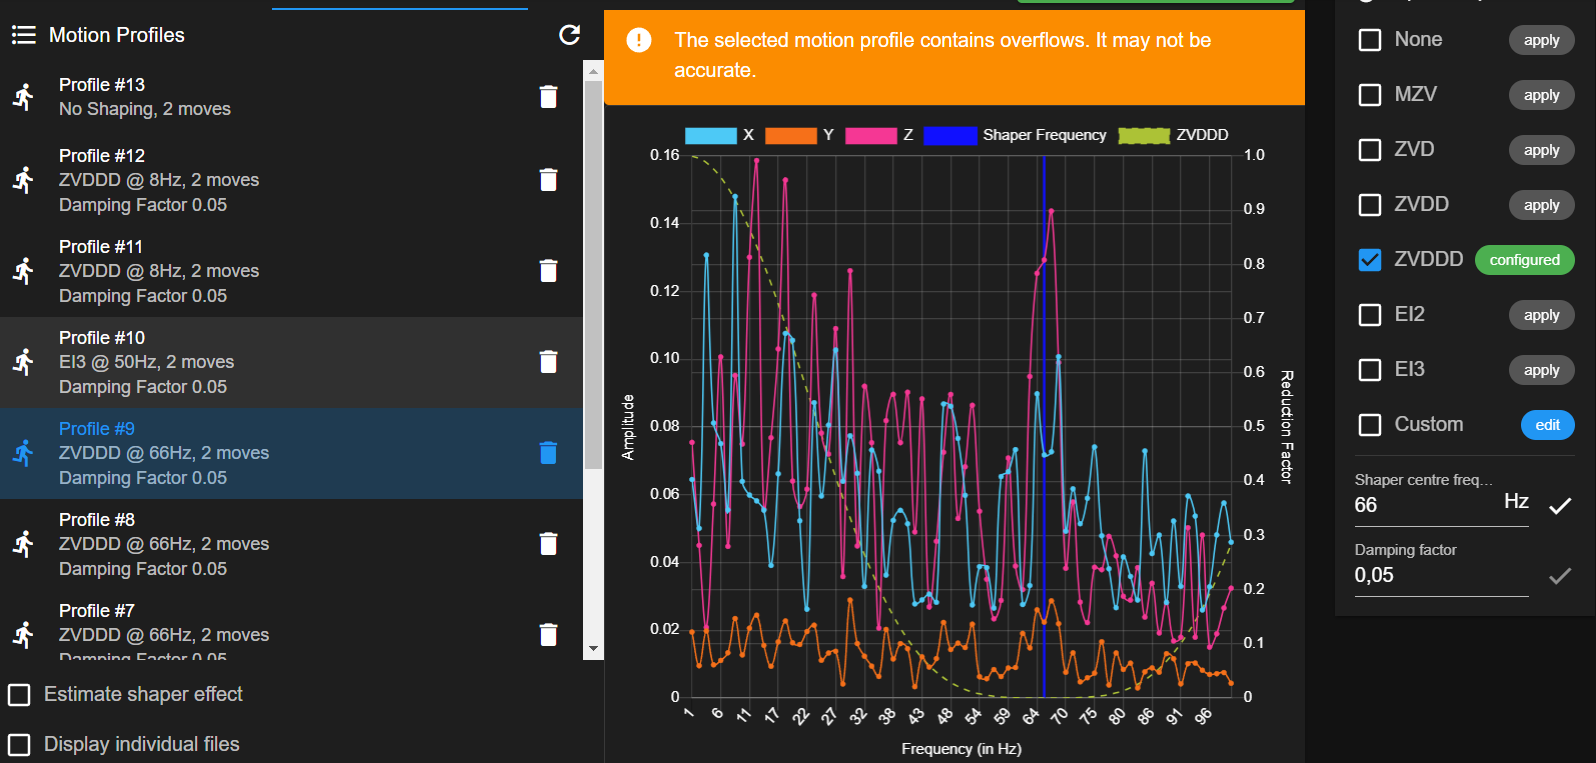Select Profile #12 ZVDDD @ 8Hz entry
The width and height of the screenshot is (1596, 763).
291,180
